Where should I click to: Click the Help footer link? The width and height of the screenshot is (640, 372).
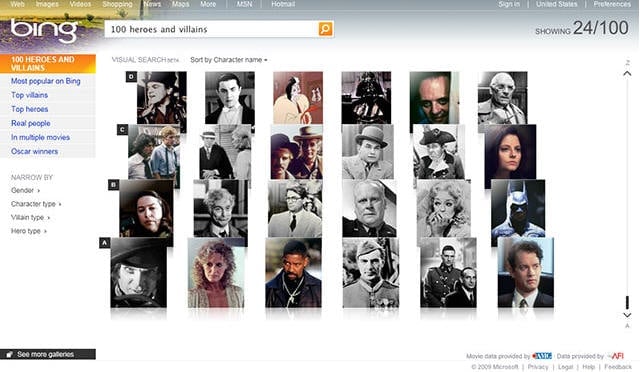coord(588,367)
